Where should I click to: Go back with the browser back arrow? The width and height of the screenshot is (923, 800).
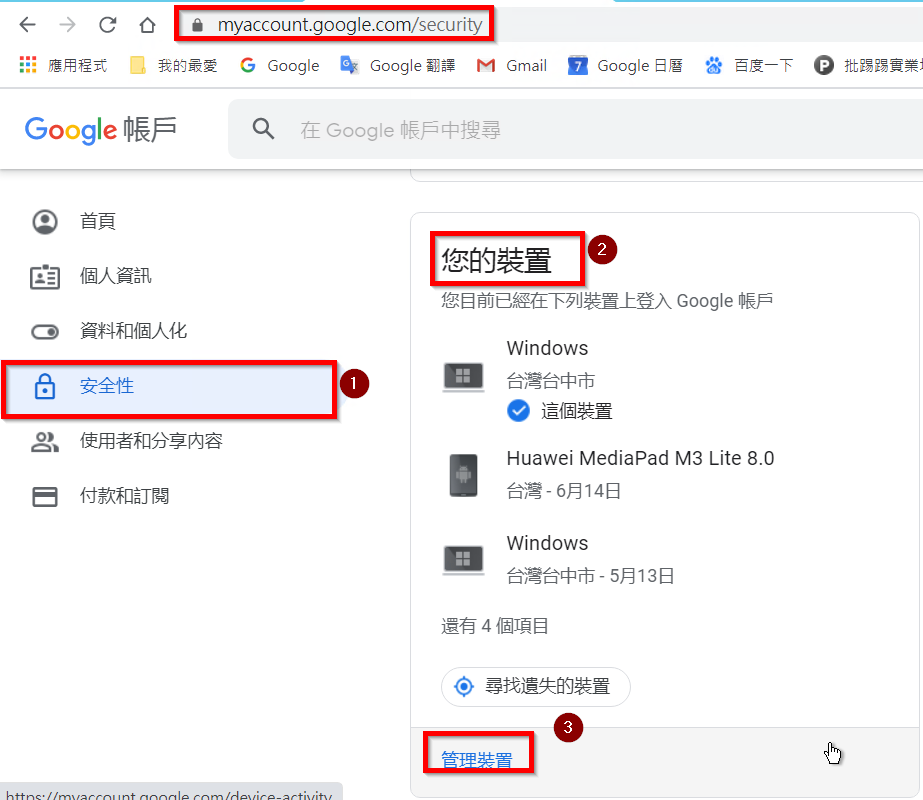coord(28,25)
